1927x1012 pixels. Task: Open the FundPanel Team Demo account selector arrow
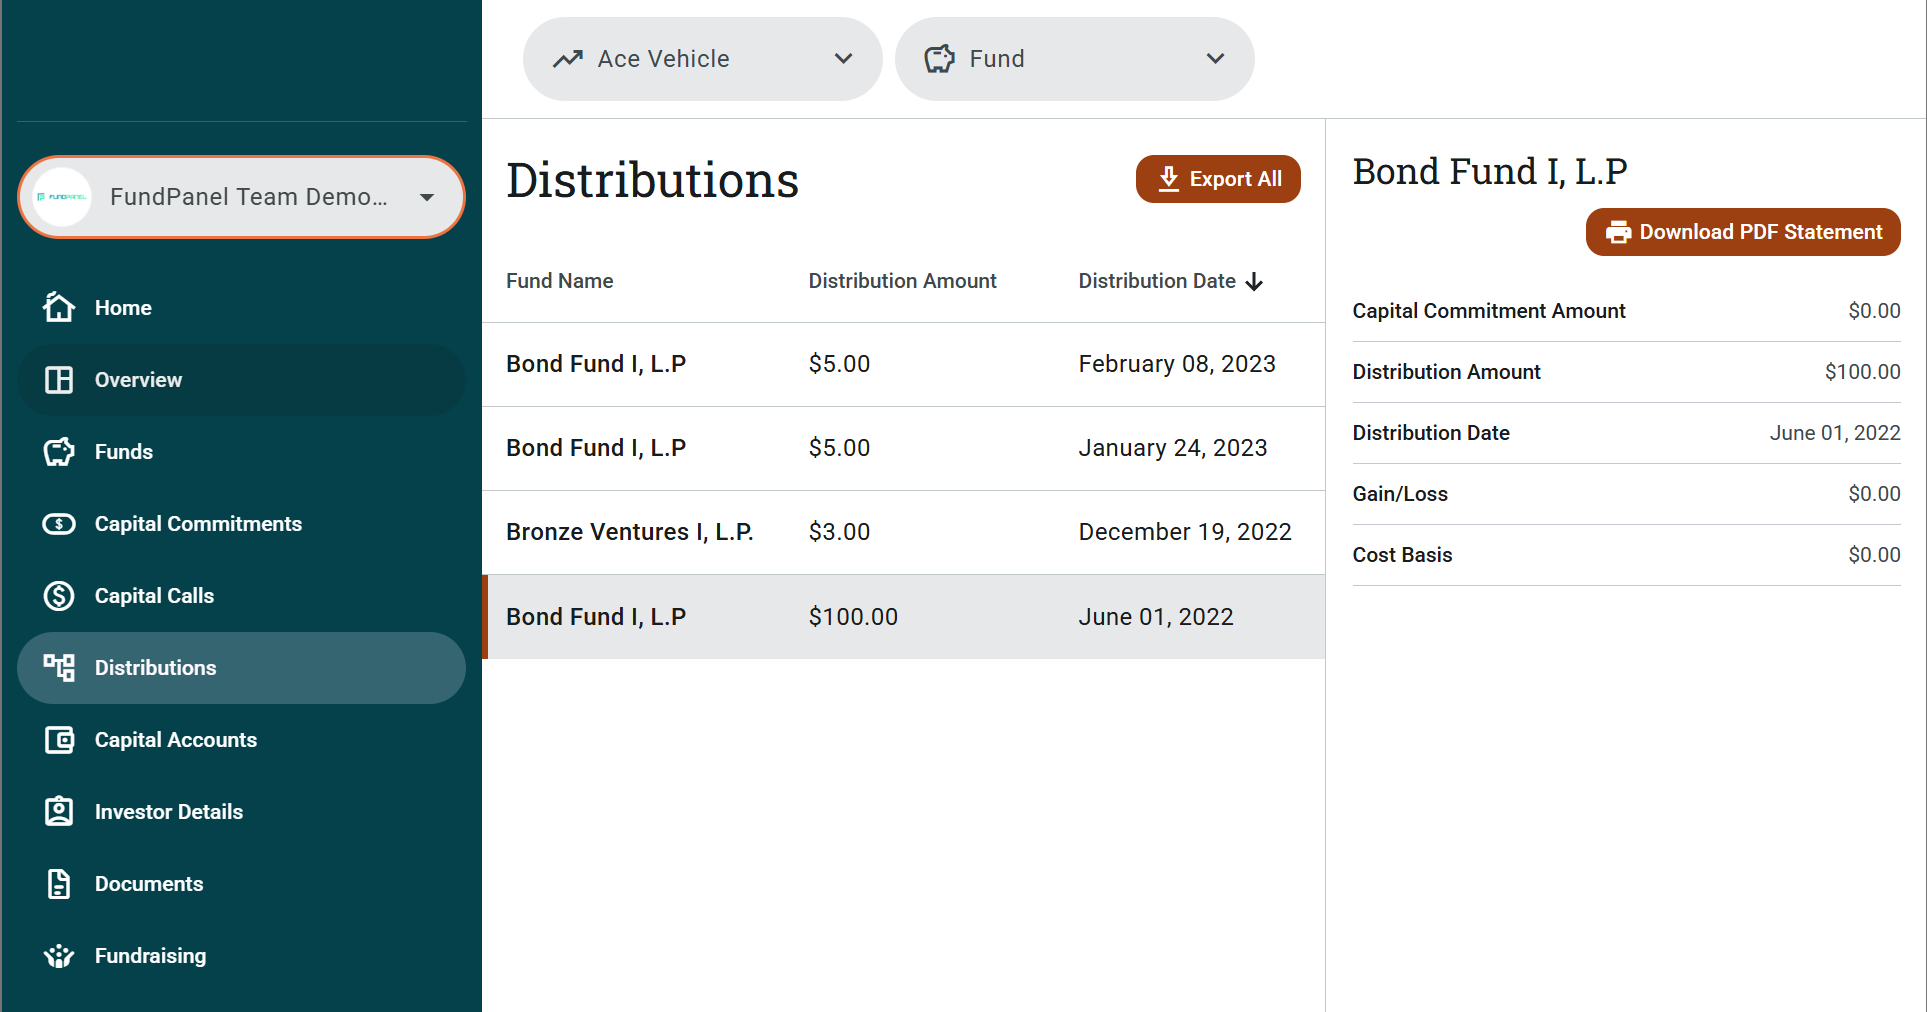[427, 197]
